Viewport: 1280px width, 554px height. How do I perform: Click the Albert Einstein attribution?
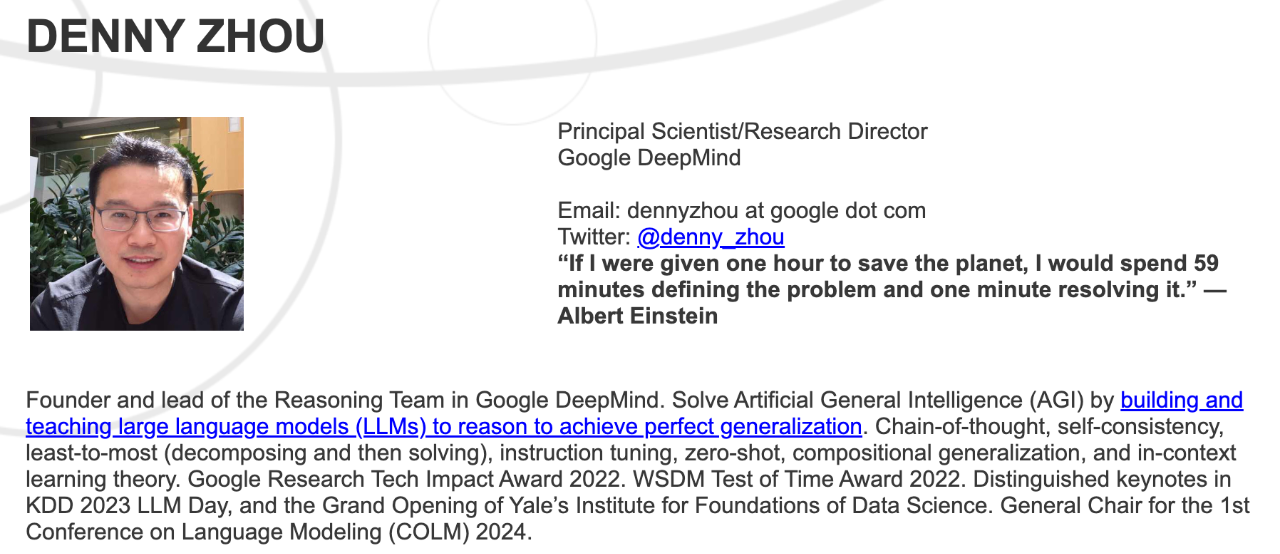pyautogui.click(x=637, y=316)
